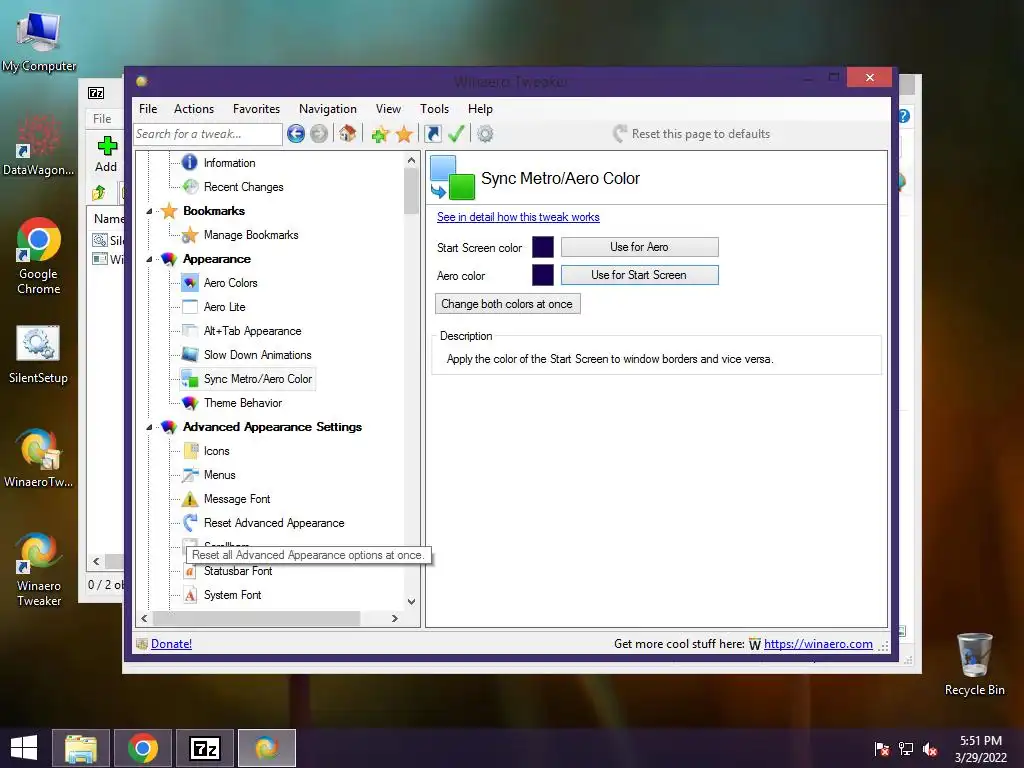Viewport: 1024px width, 768px height.
Task: Open See in detail how this tweak works link
Action: (518, 217)
